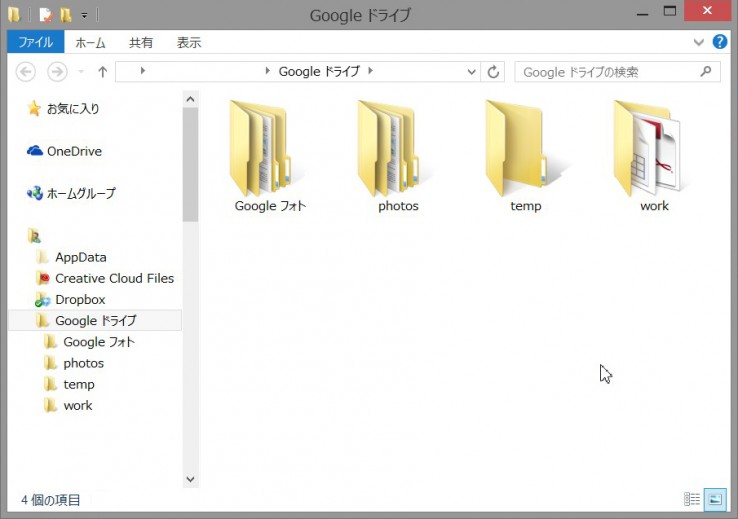The image size is (738, 519).
Task: Switch to the 表示 tab
Action: tap(189, 42)
